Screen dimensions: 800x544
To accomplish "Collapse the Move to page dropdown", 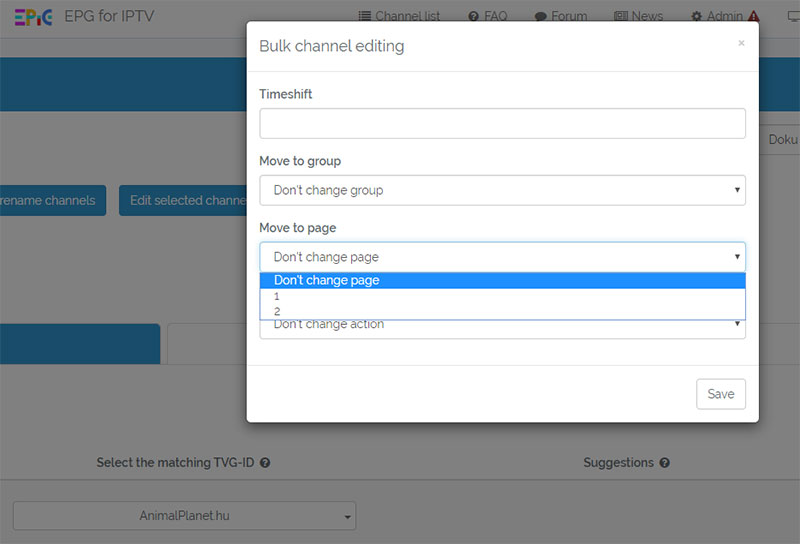I will (x=502, y=257).
